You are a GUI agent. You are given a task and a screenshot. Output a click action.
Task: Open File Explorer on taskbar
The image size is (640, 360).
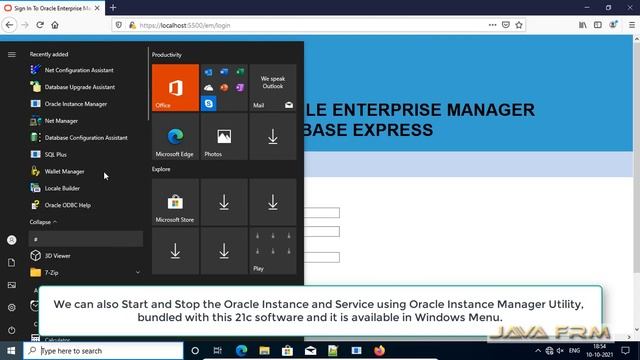tap(264, 351)
